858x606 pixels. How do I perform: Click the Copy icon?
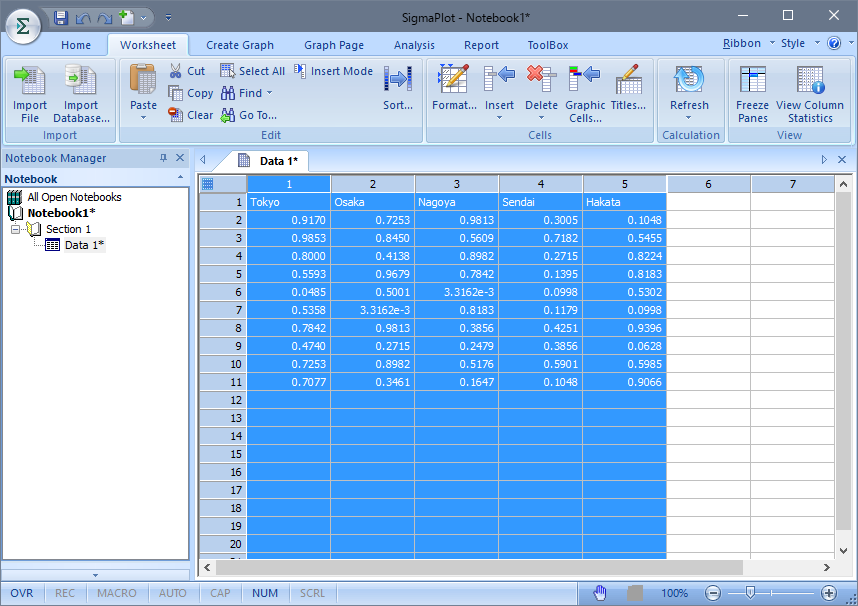(176, 93)
